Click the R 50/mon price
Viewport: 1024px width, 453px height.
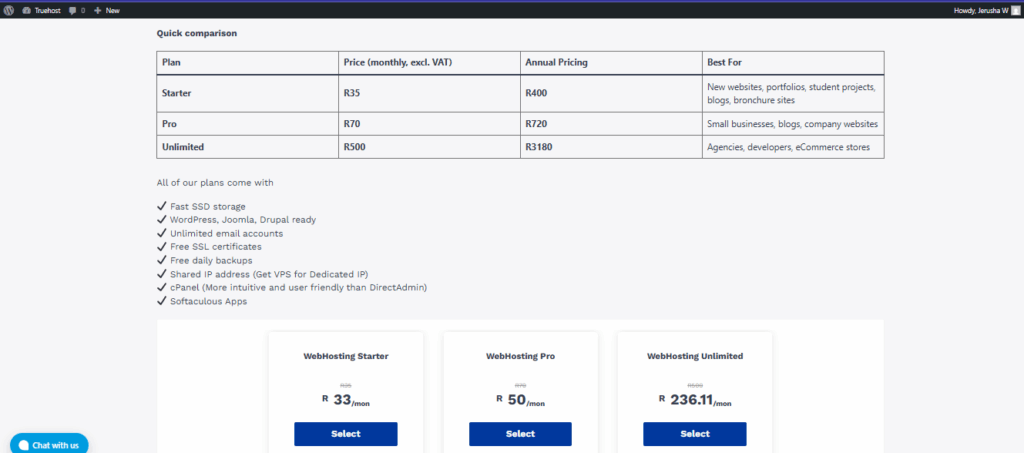coord(520,400)
